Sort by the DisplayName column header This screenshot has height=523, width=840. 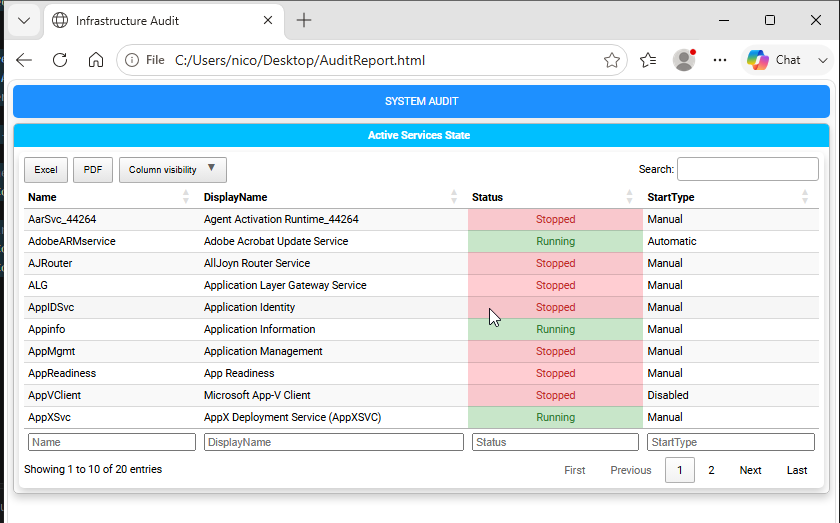pos(333,197)
